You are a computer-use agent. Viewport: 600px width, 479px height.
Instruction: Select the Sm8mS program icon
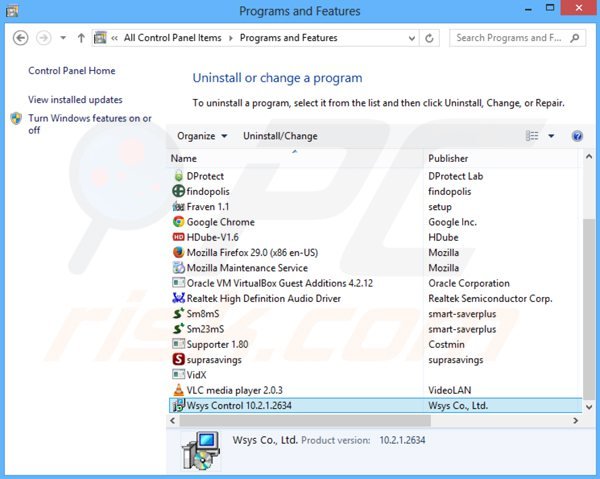178,314
